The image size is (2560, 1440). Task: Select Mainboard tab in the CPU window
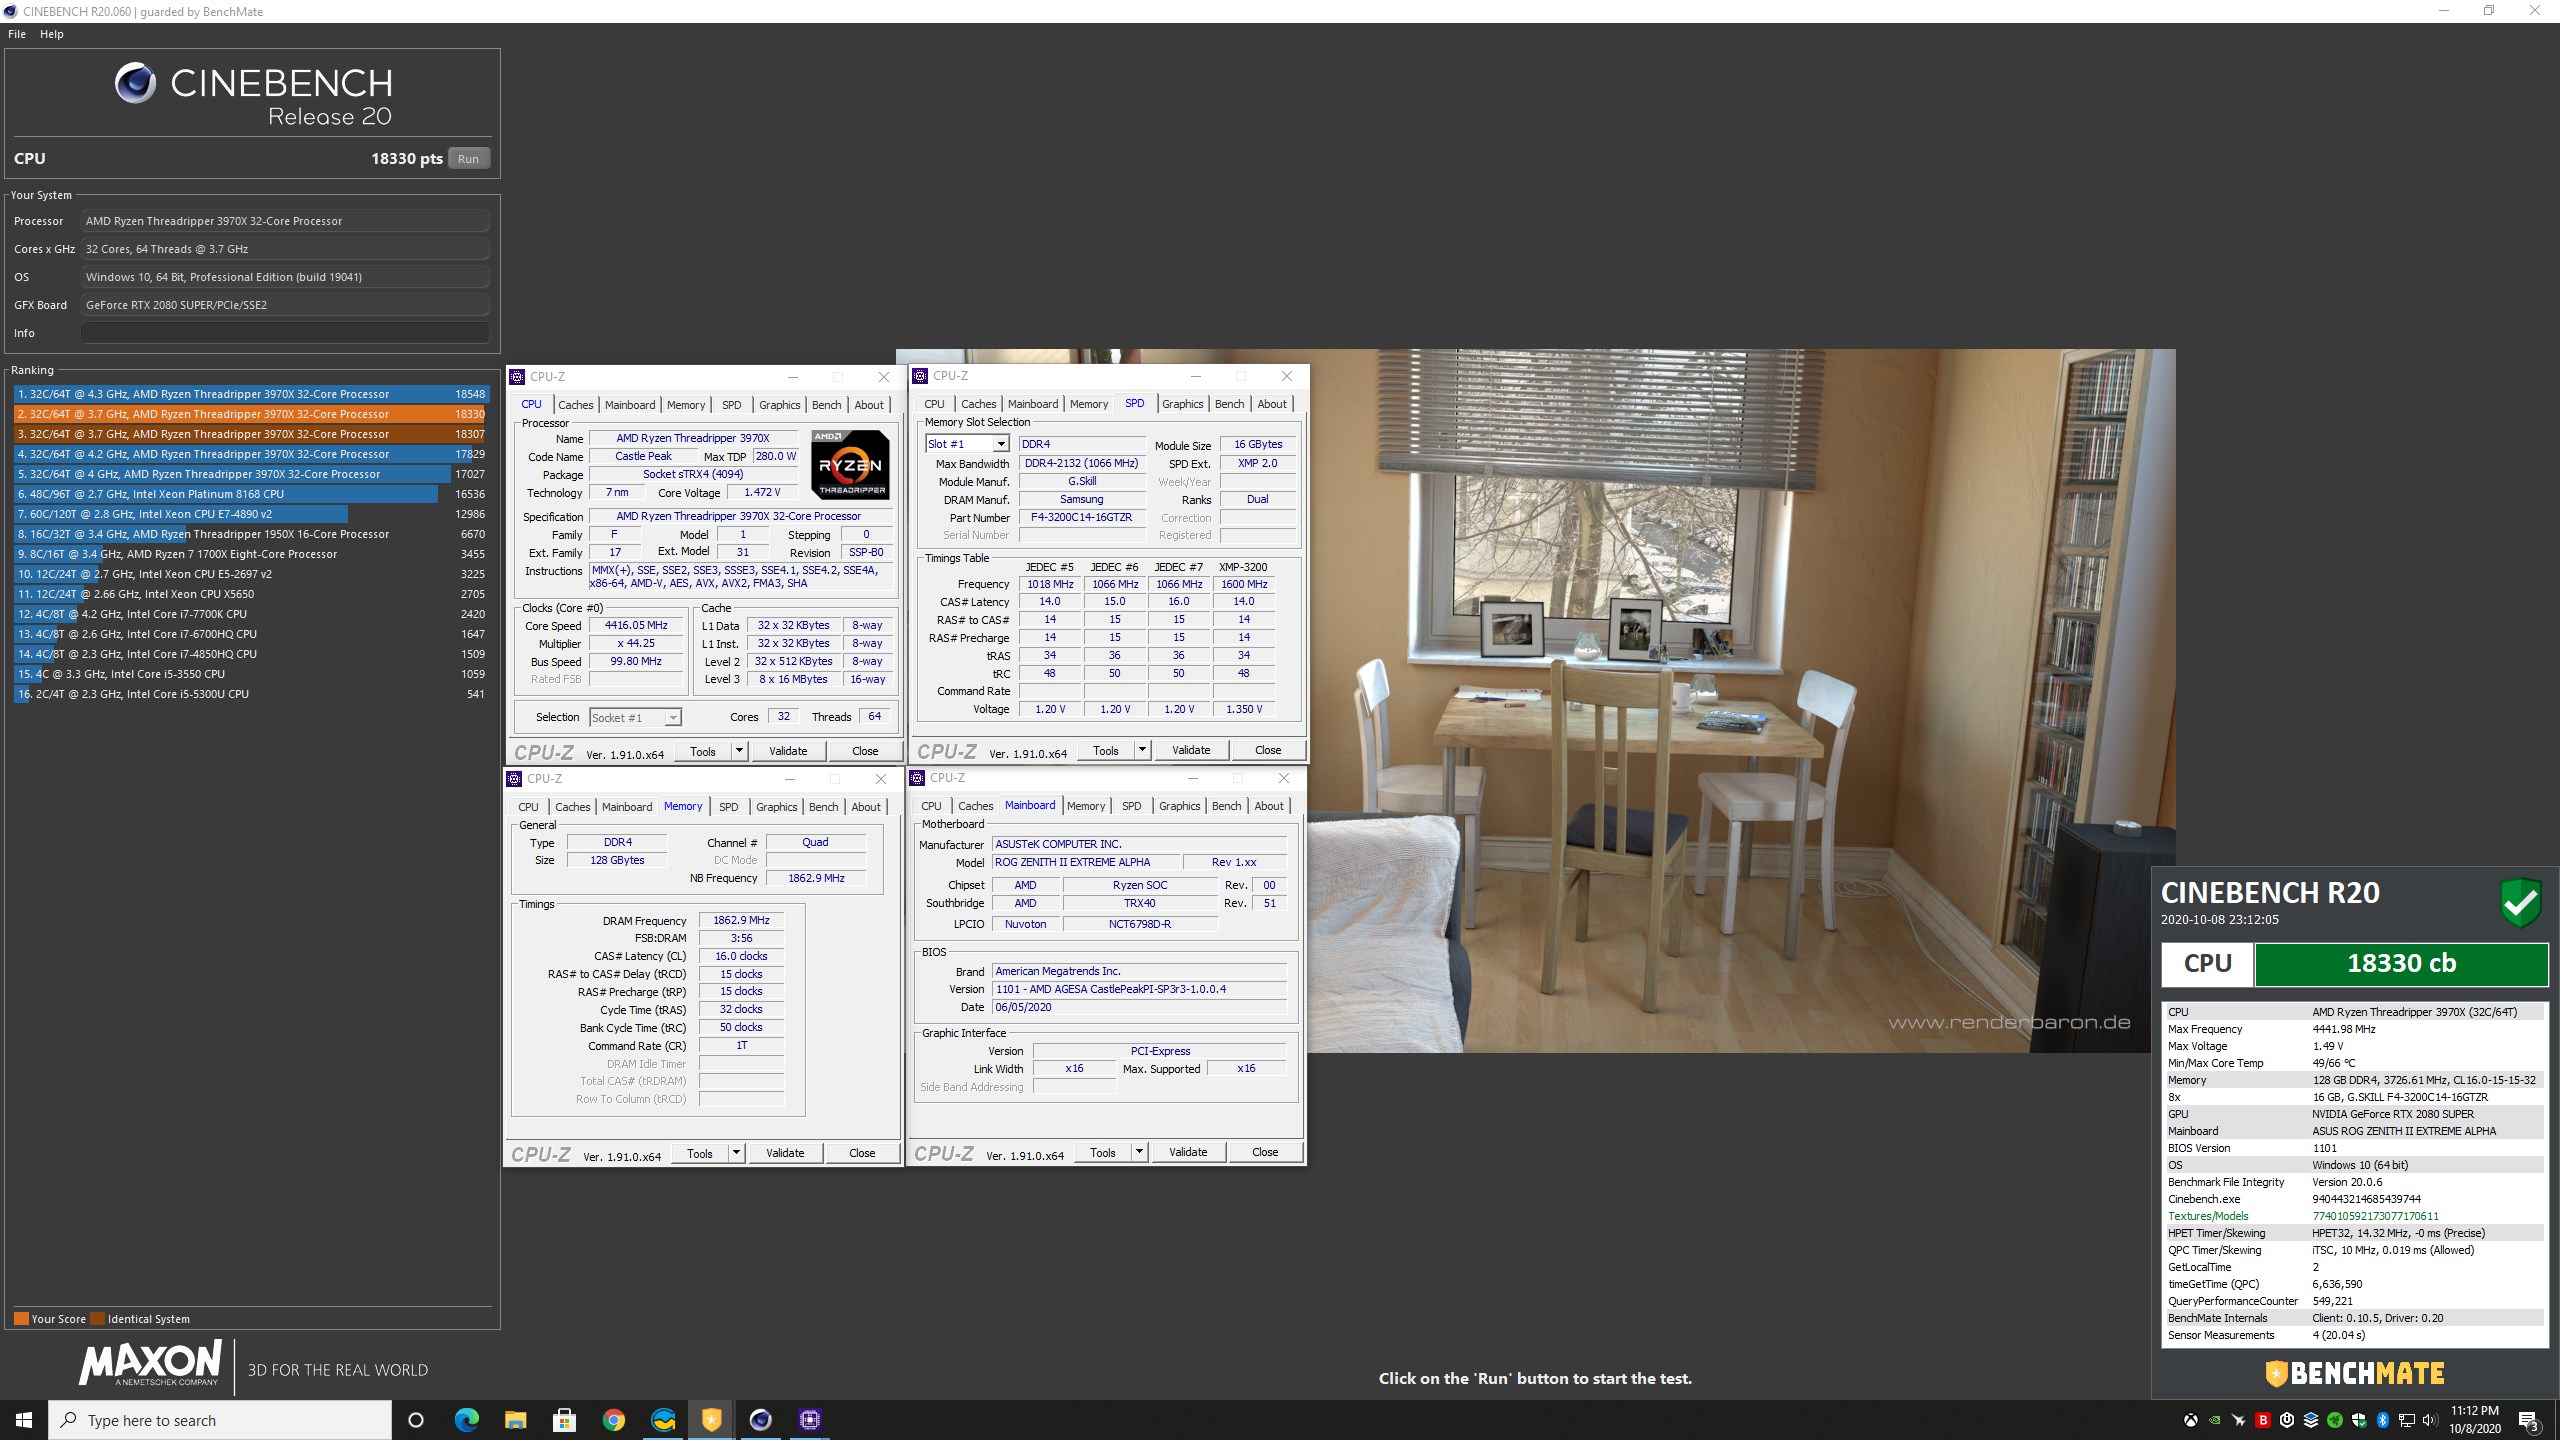630,405
